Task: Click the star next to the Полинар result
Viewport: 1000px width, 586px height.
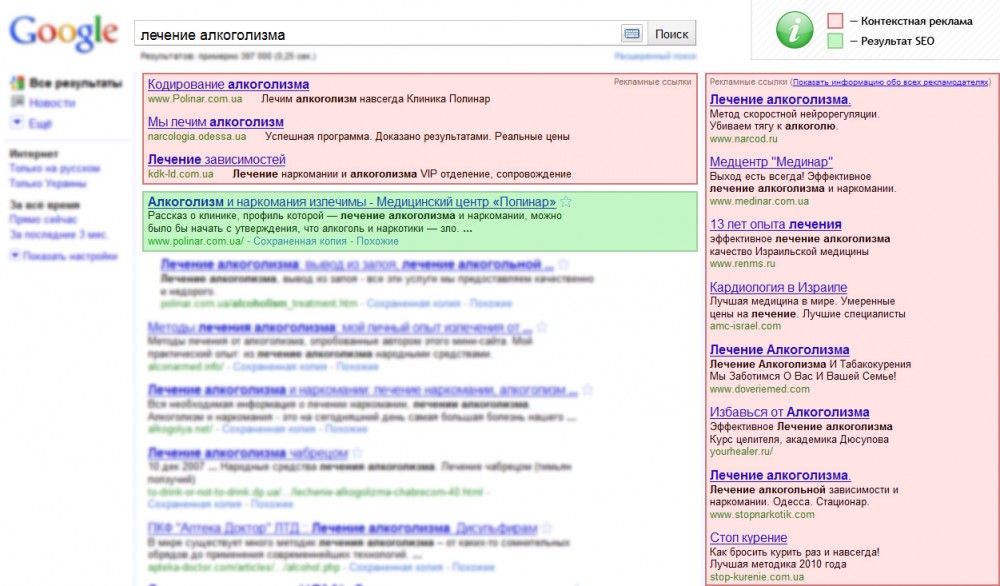Action: 566,202
